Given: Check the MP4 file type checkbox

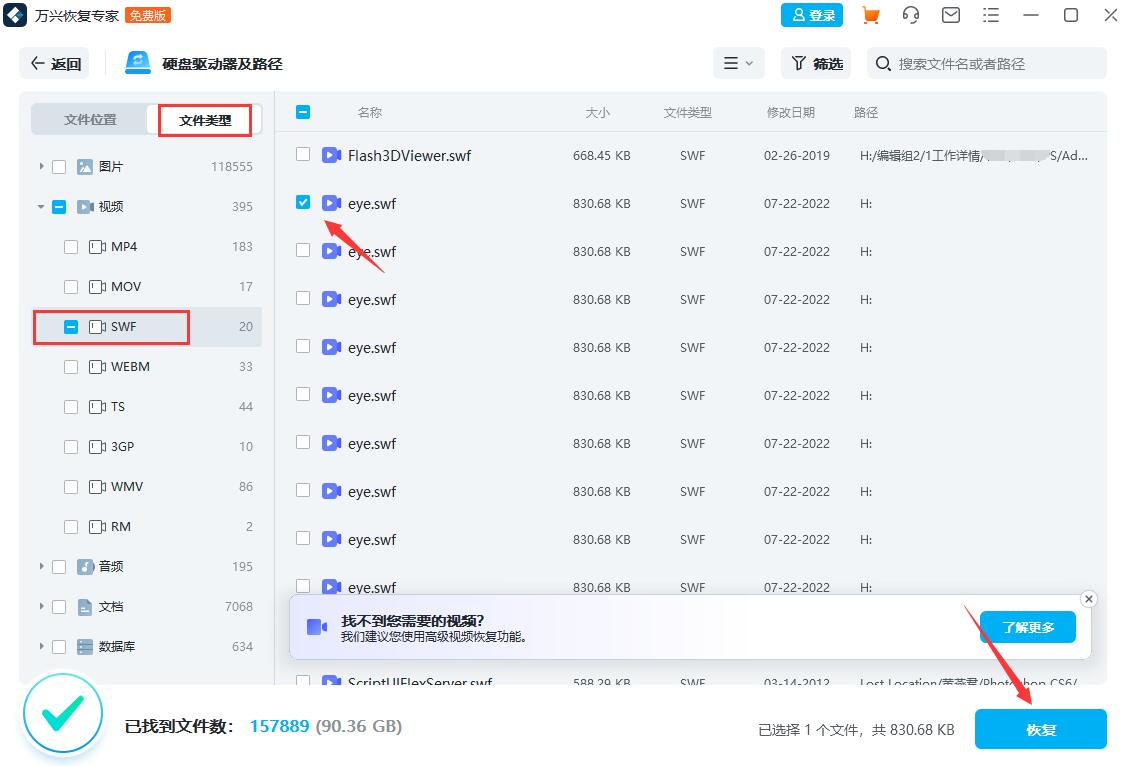Looking at the screenshot, I should 71,246.
